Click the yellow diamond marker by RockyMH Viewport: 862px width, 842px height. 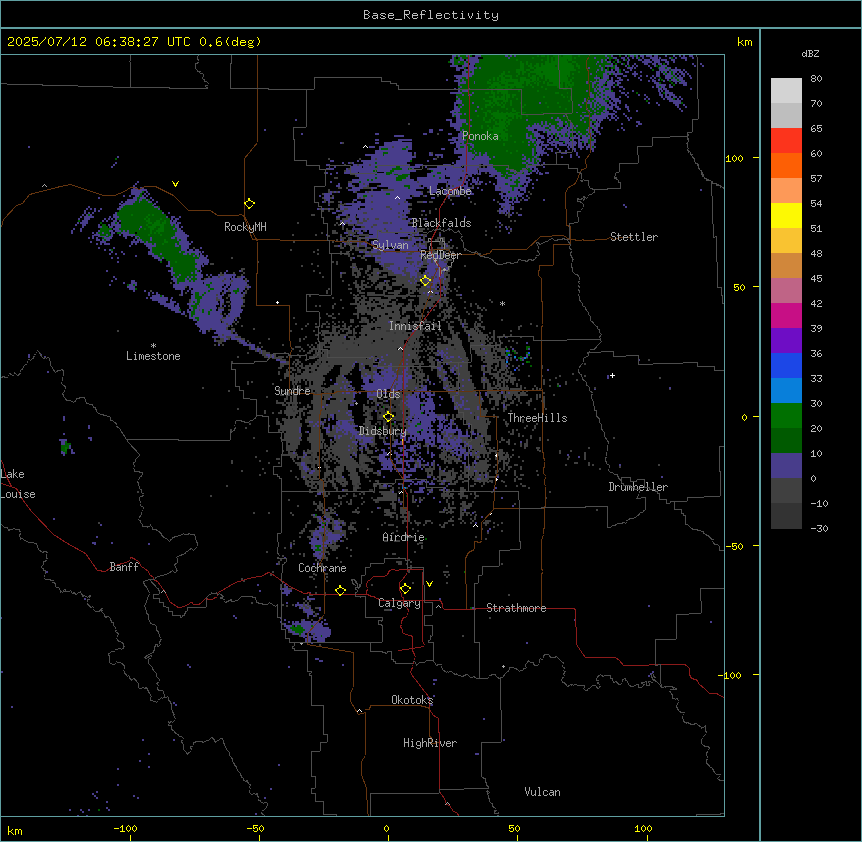point(250,204)
